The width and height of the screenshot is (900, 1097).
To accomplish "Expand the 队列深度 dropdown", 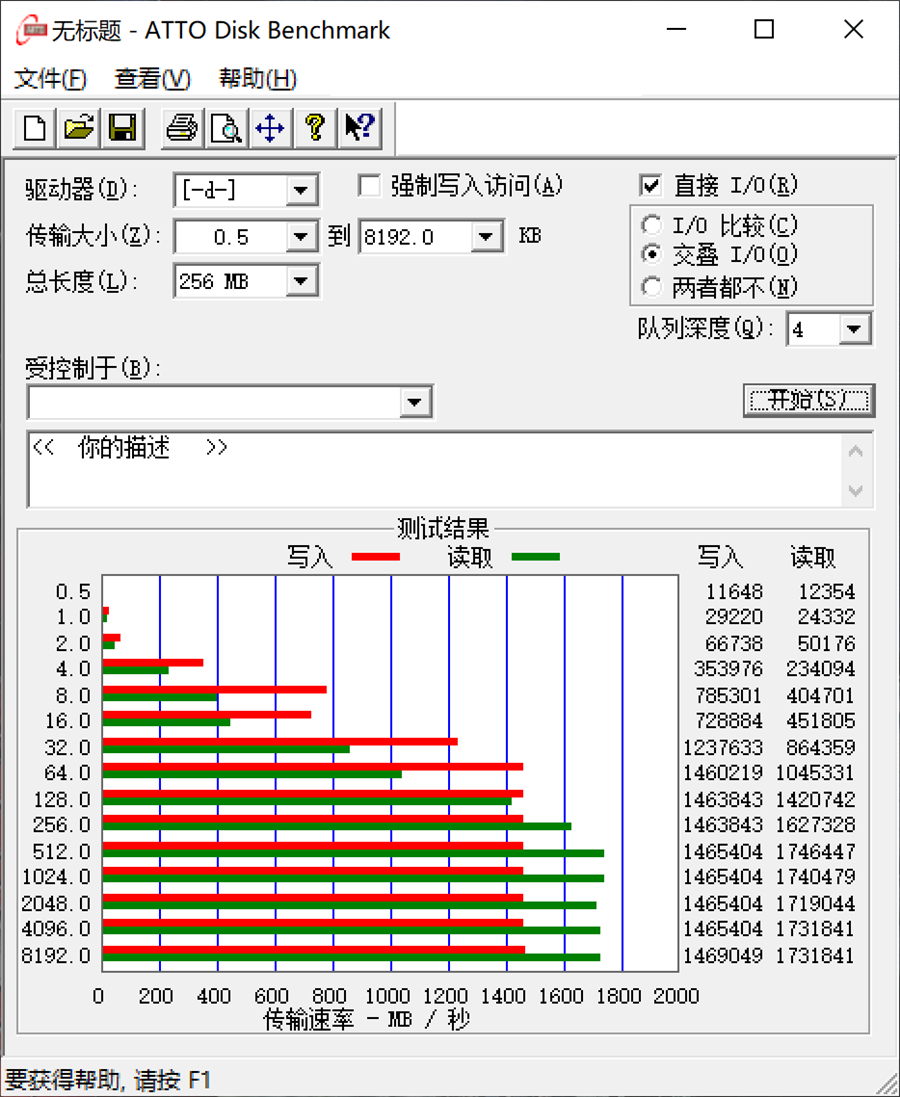I will pos(853,329).
